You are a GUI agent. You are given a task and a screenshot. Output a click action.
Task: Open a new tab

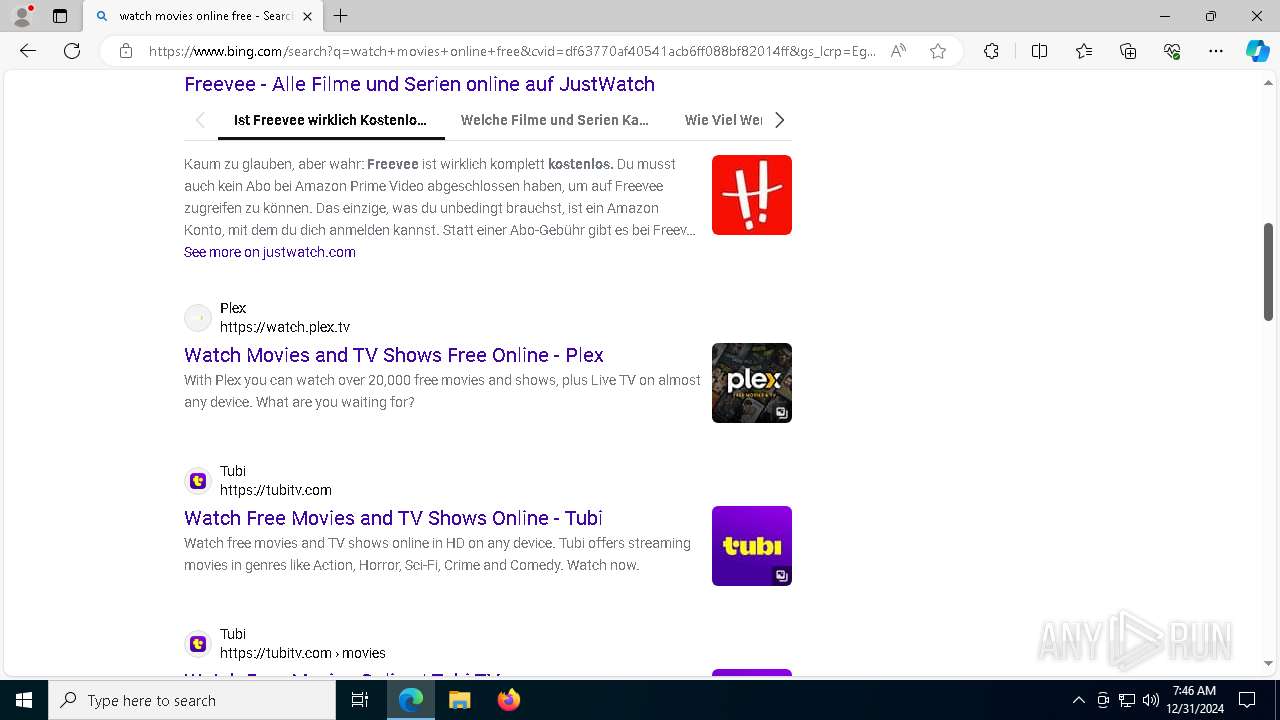click(340, 16)
